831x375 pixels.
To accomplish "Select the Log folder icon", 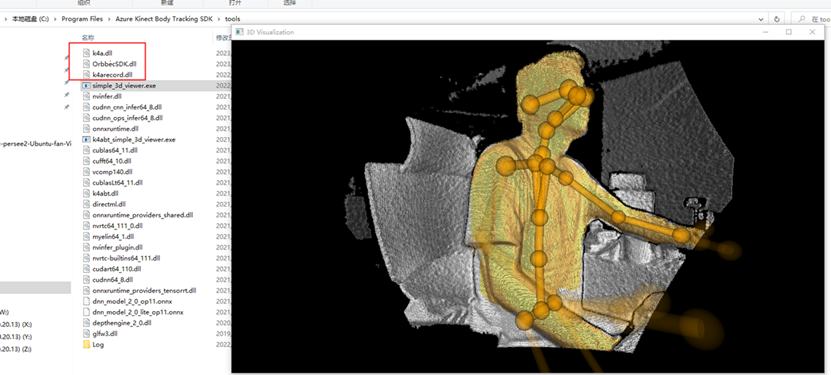I will 87,344.
